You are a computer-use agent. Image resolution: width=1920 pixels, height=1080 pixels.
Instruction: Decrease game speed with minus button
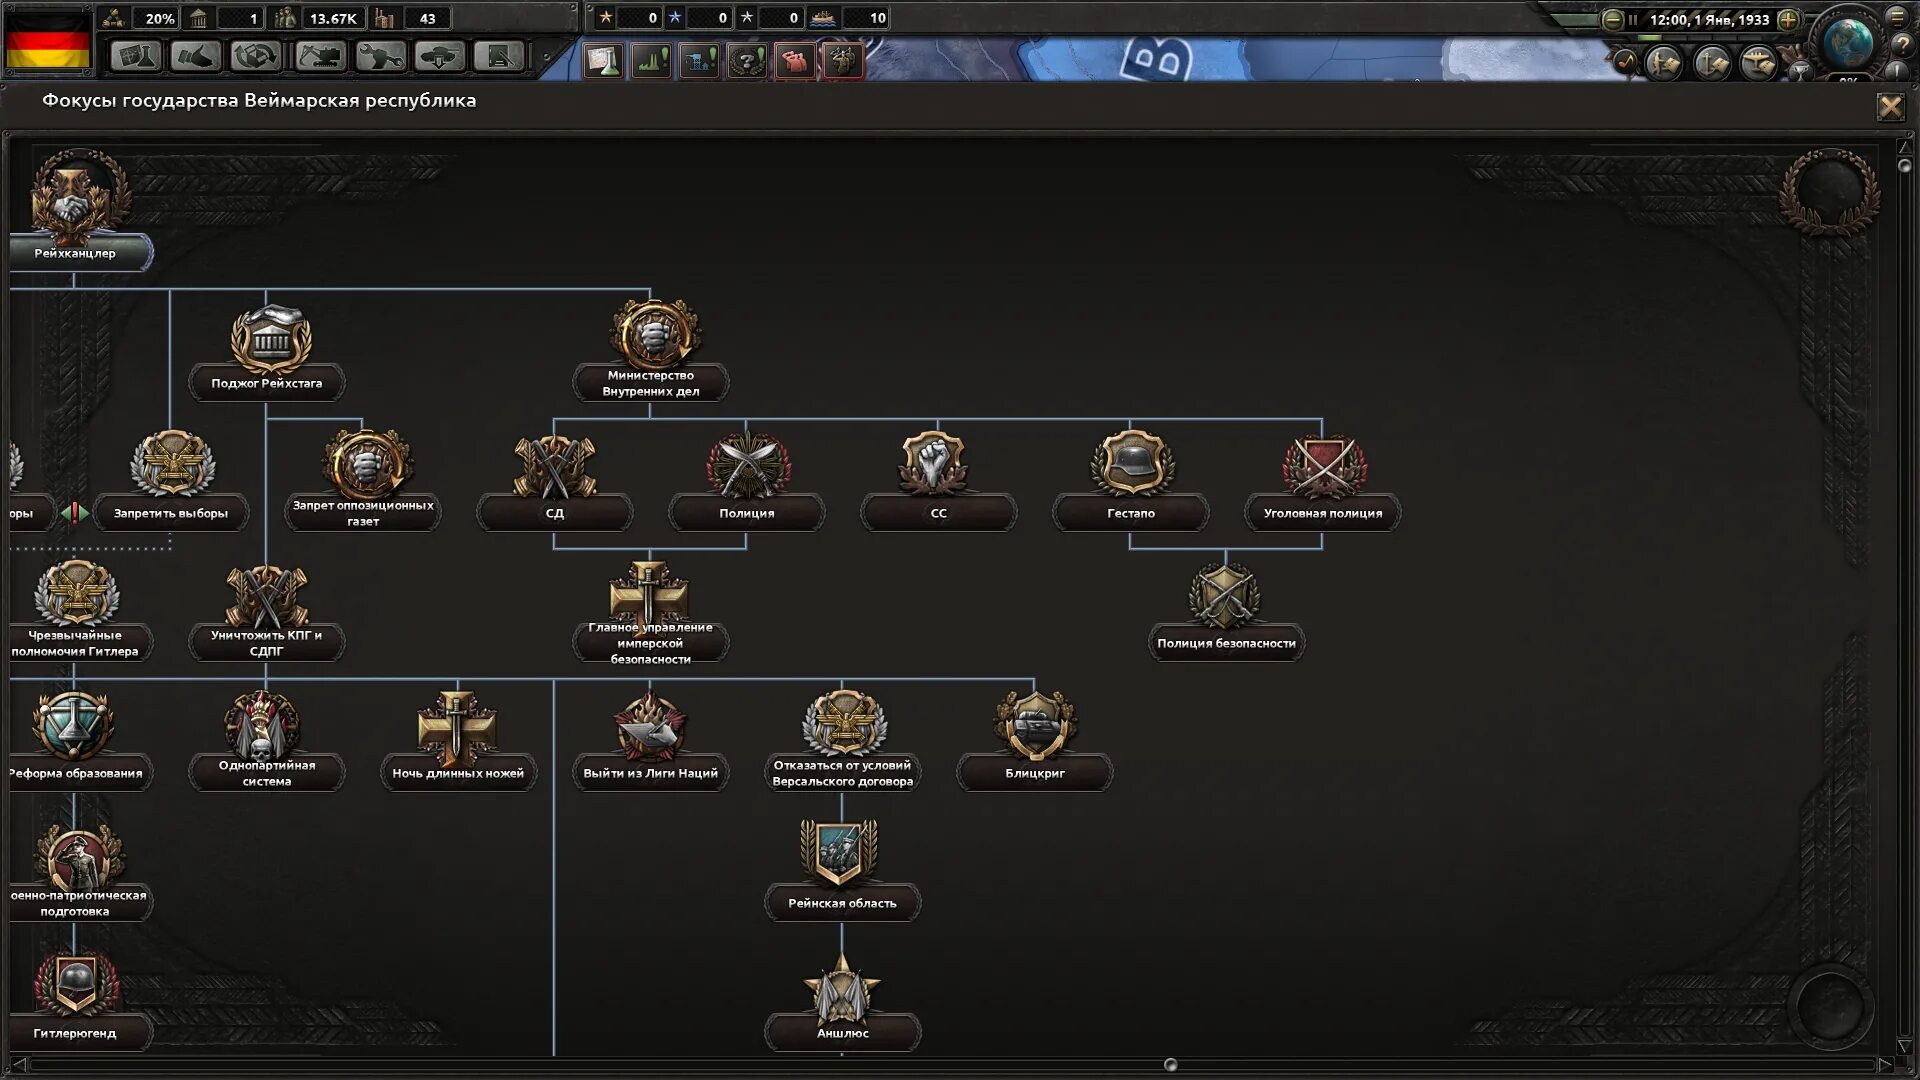1612,19
